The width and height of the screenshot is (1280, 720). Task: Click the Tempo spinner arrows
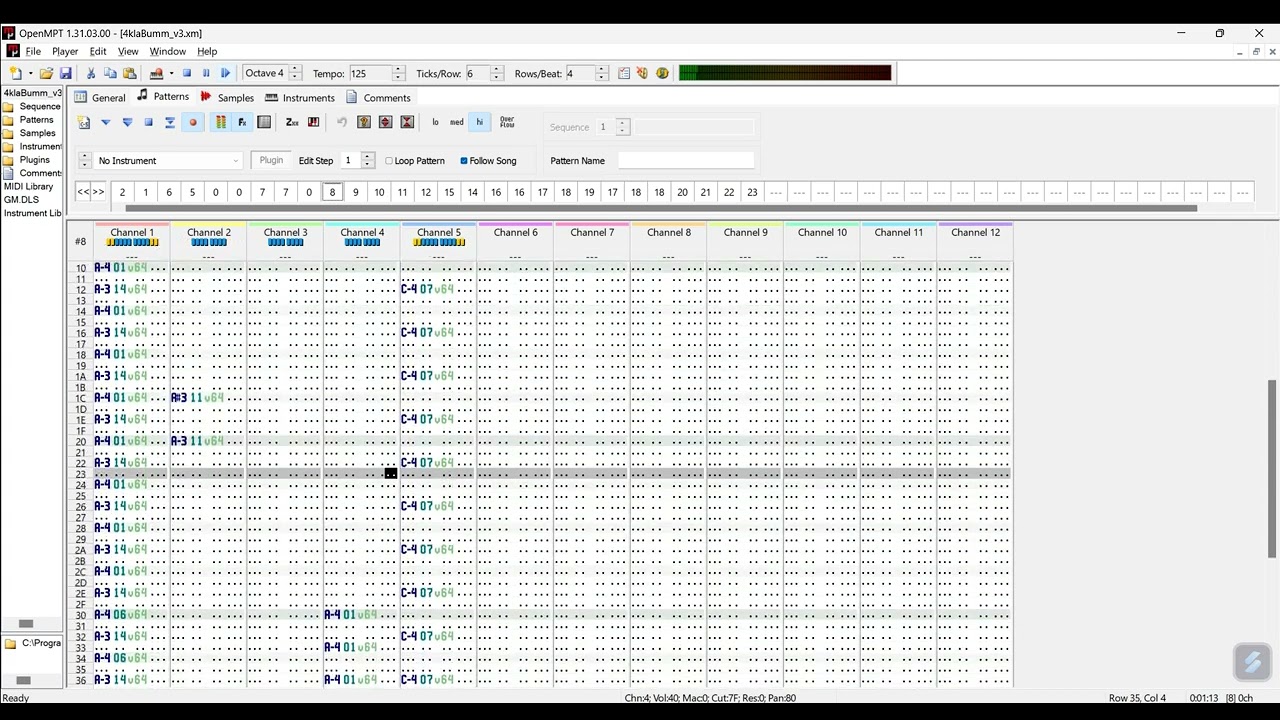(x=398, y=73)
